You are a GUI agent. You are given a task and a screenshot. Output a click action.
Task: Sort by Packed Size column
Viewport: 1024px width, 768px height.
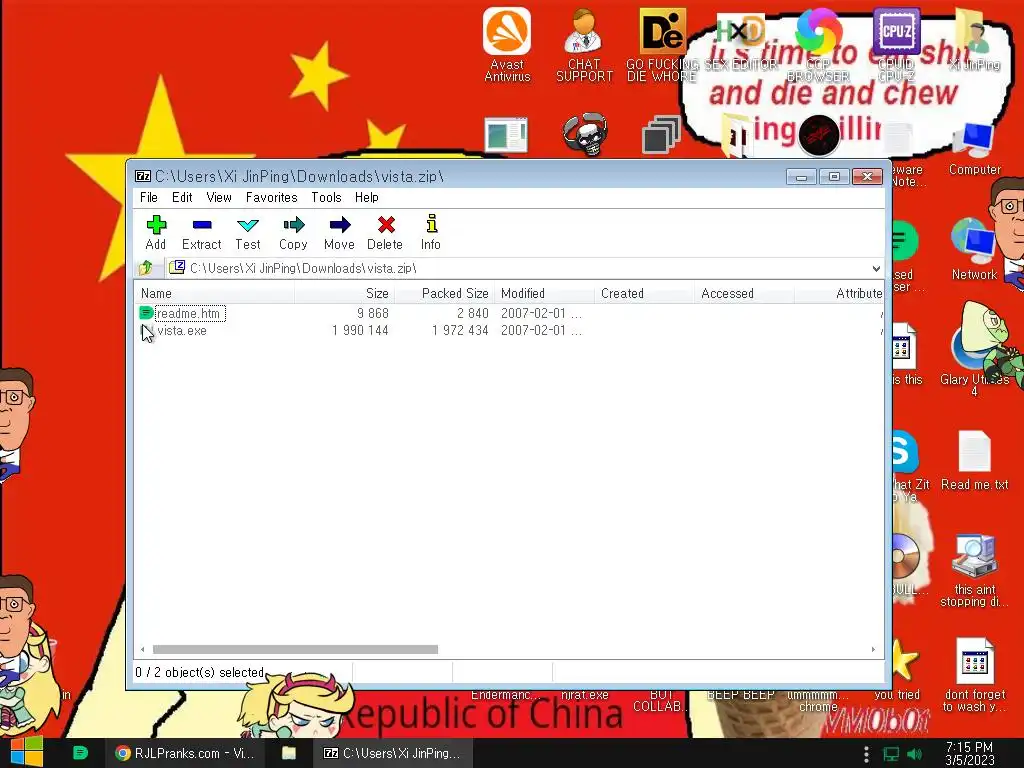pyautogui.click(x=444, y=293)
